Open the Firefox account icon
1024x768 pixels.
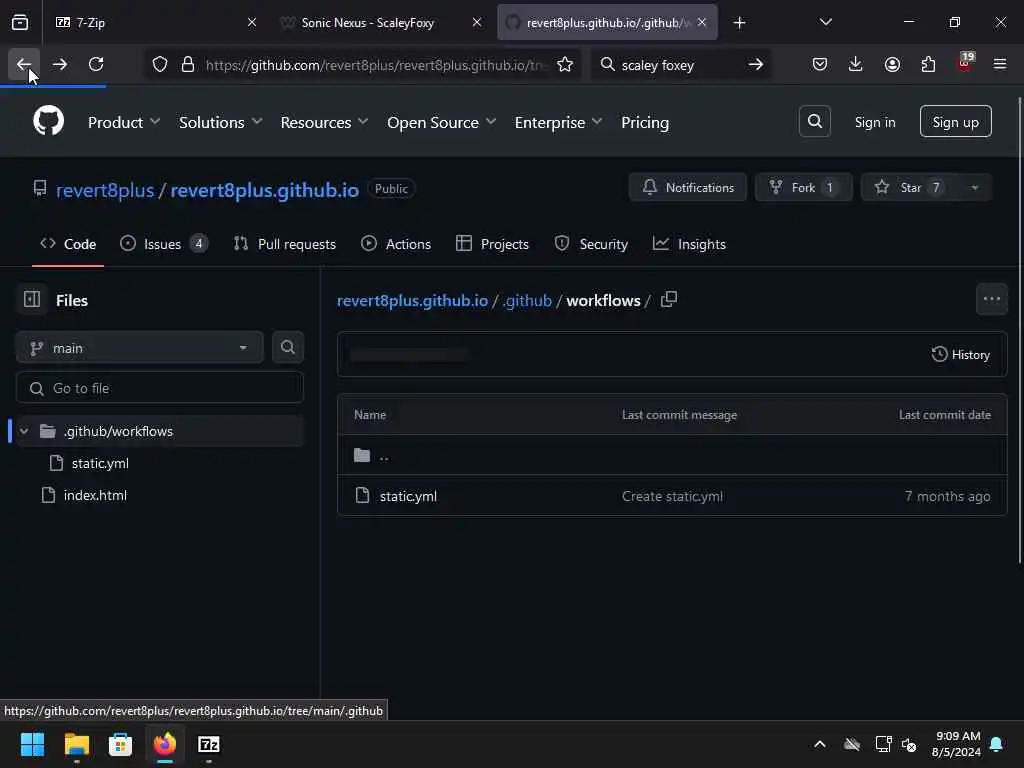tap(892, 64)
